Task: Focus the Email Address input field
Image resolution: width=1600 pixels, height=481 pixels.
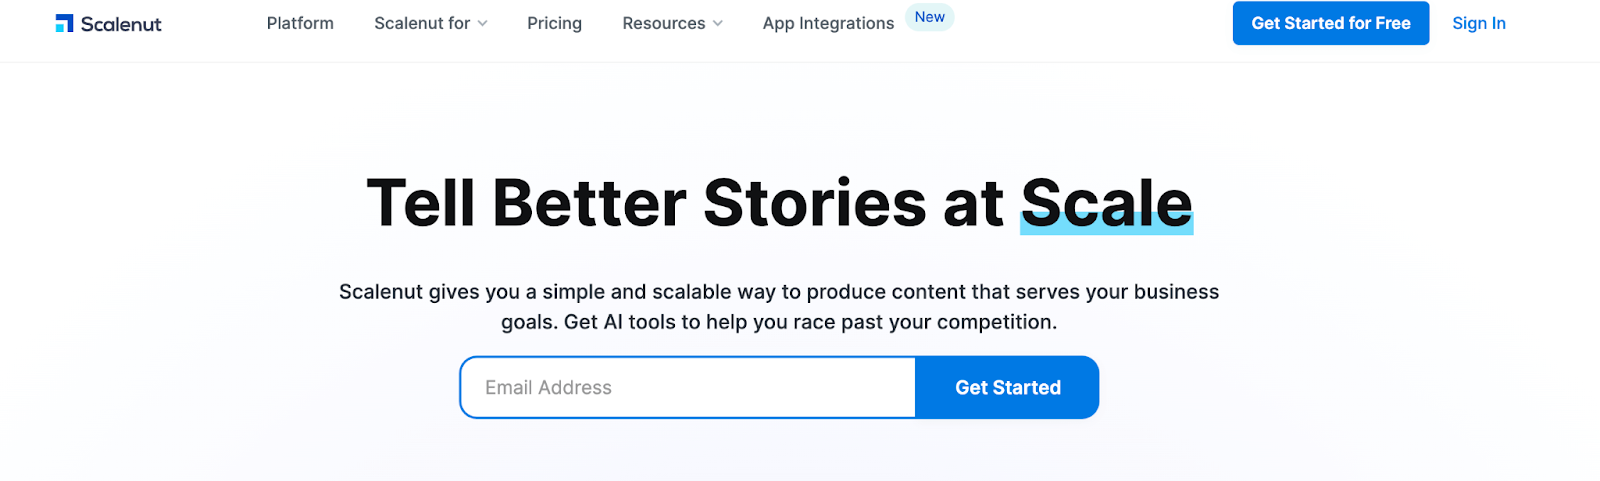Action: tap(687, 387)
